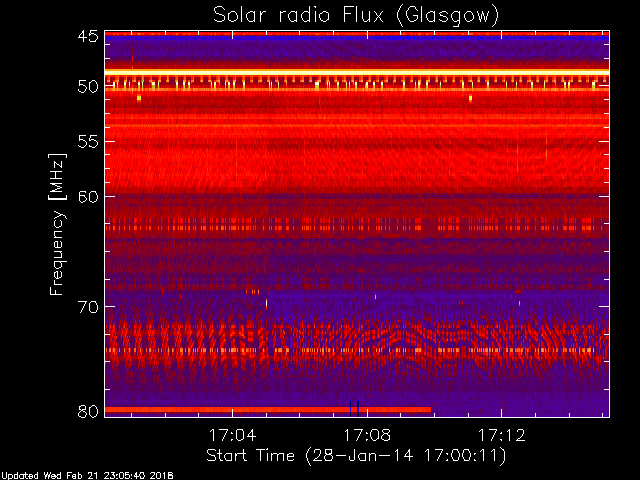Click the 60 frequency tick label
Image resolution: width=640 pixels, height=480 pixels.
(x=88, y=196)
